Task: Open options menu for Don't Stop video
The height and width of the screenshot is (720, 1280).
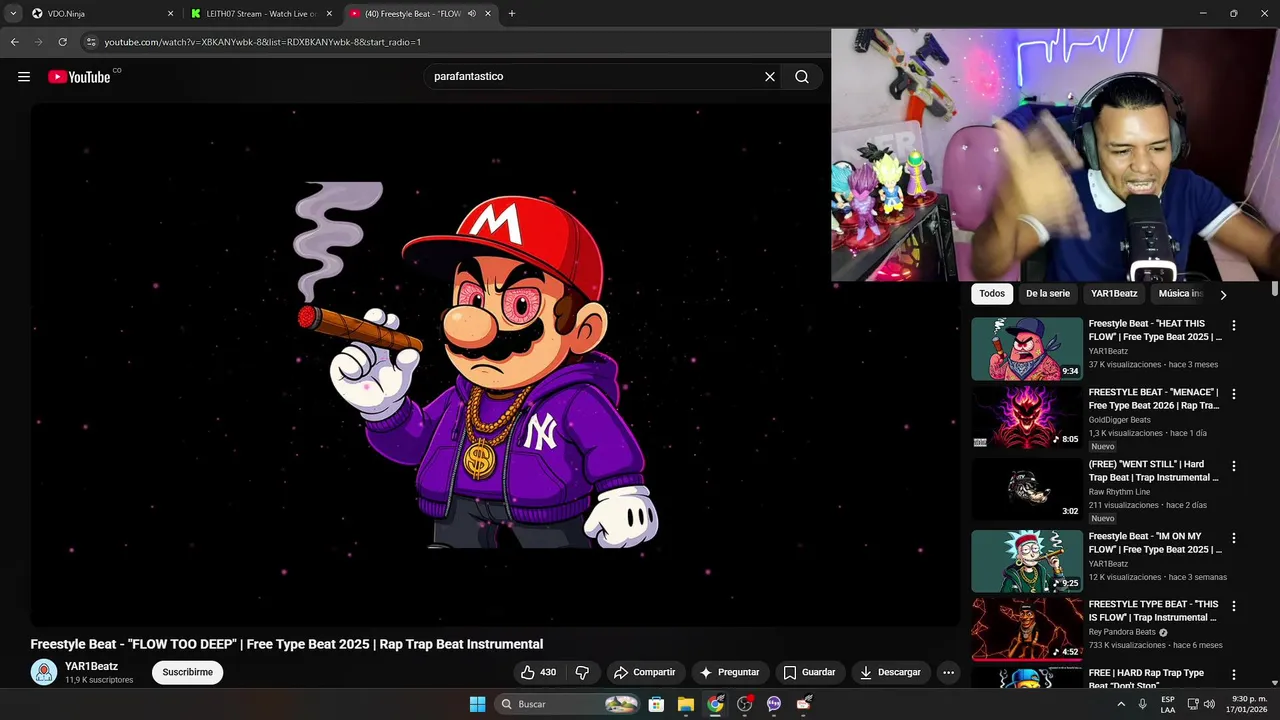Action: [x=1233, y=675]
